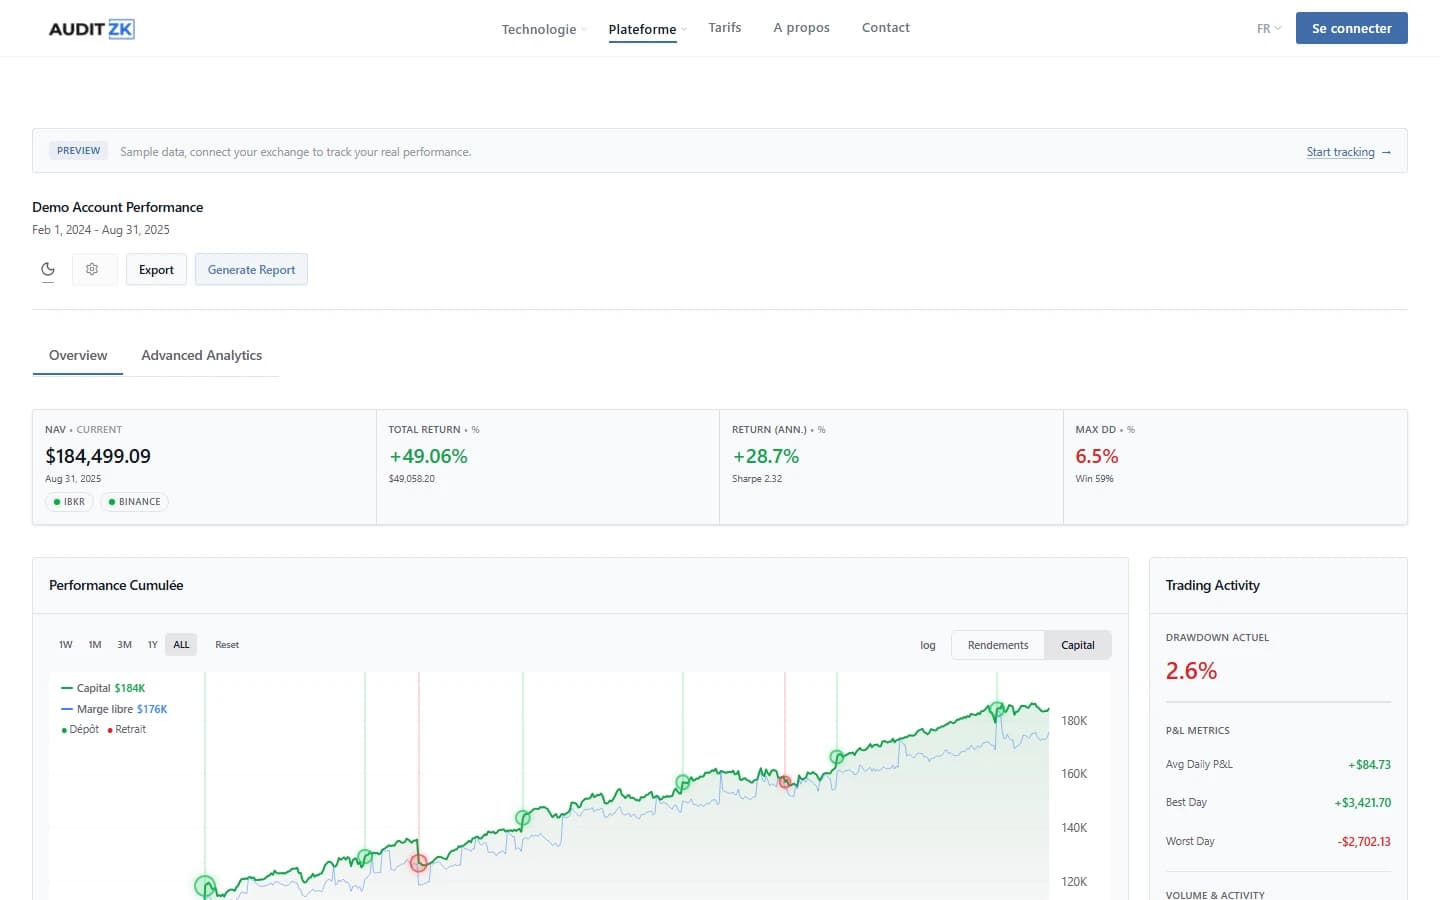
Task: Toggle dark mode with the moon icon
Action: point(48,269)
